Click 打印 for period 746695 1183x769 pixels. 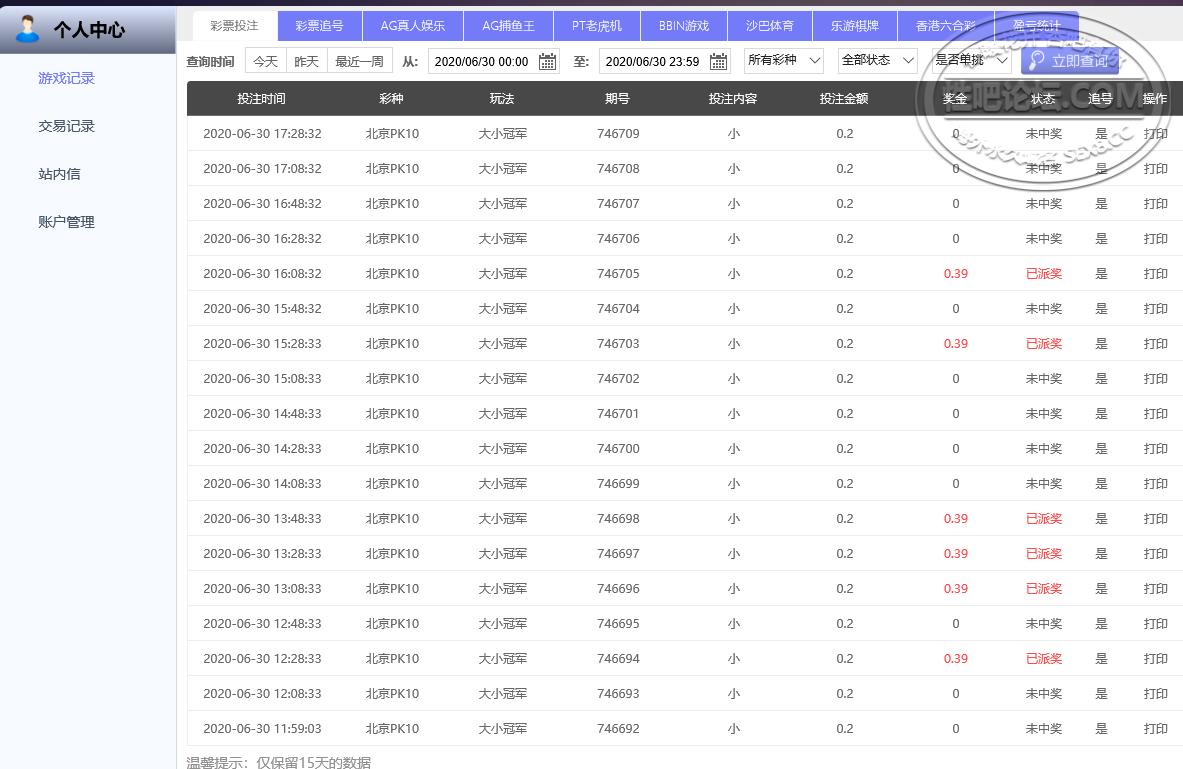[x=1155, y=623]
